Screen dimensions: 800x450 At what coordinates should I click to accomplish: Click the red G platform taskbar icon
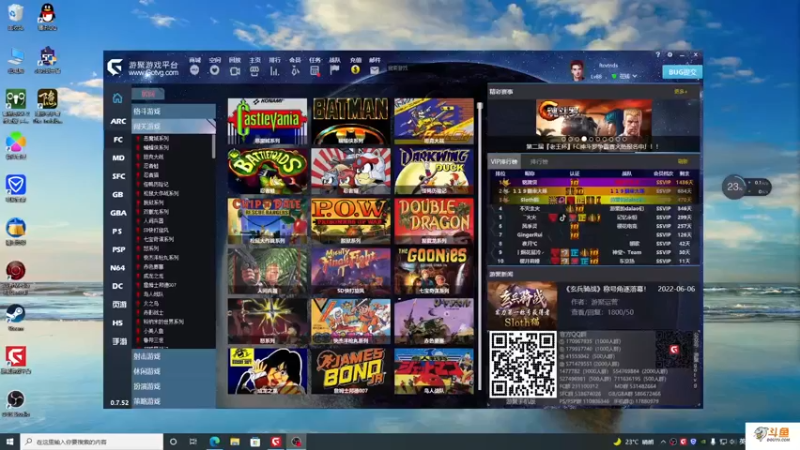point(276,441)
